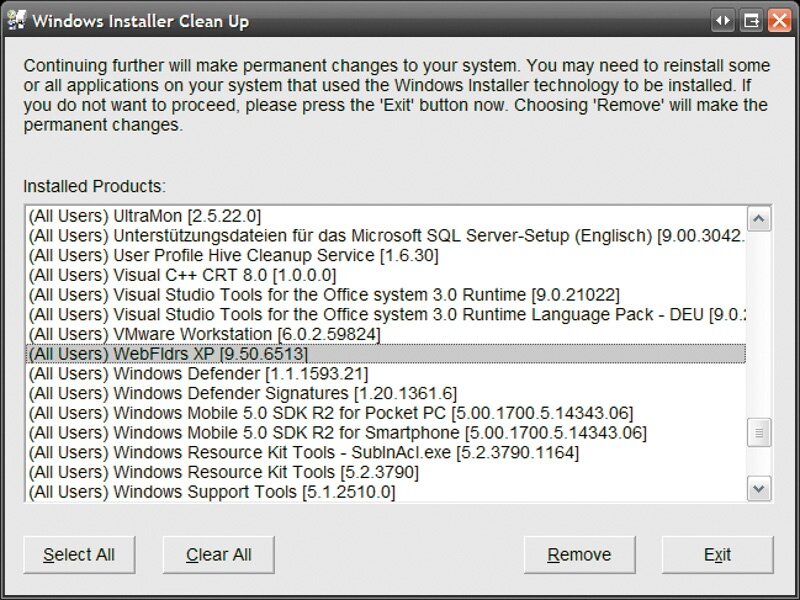Click the list's scrollbar thumb

point(760,433)
